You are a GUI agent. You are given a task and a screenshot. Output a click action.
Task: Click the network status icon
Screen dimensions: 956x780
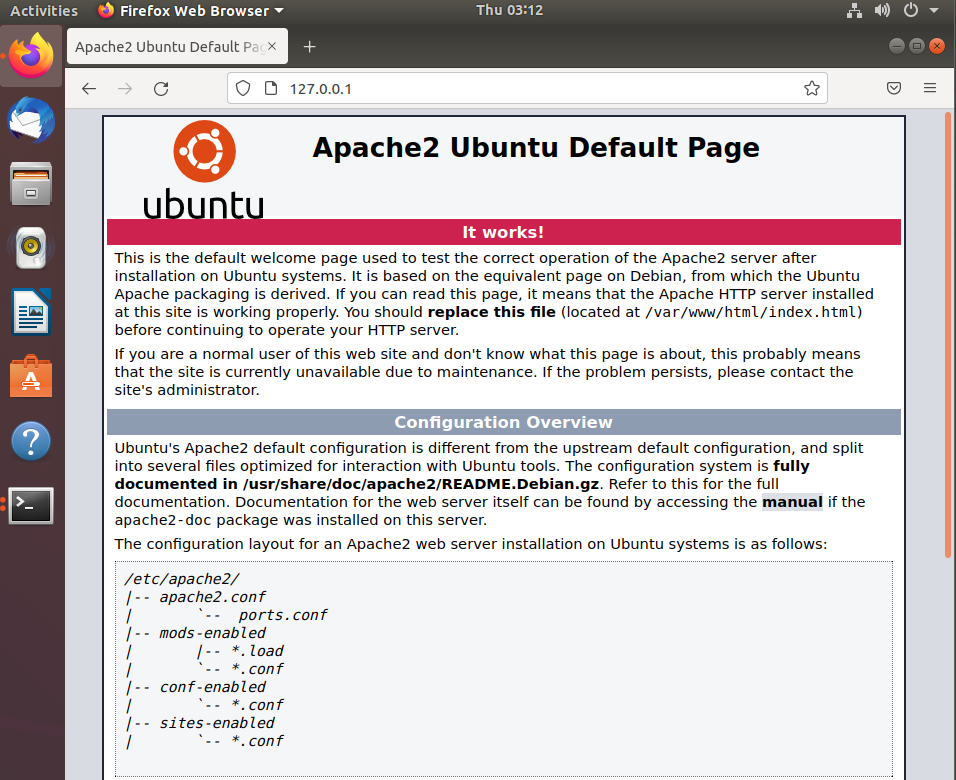[854, 10]
